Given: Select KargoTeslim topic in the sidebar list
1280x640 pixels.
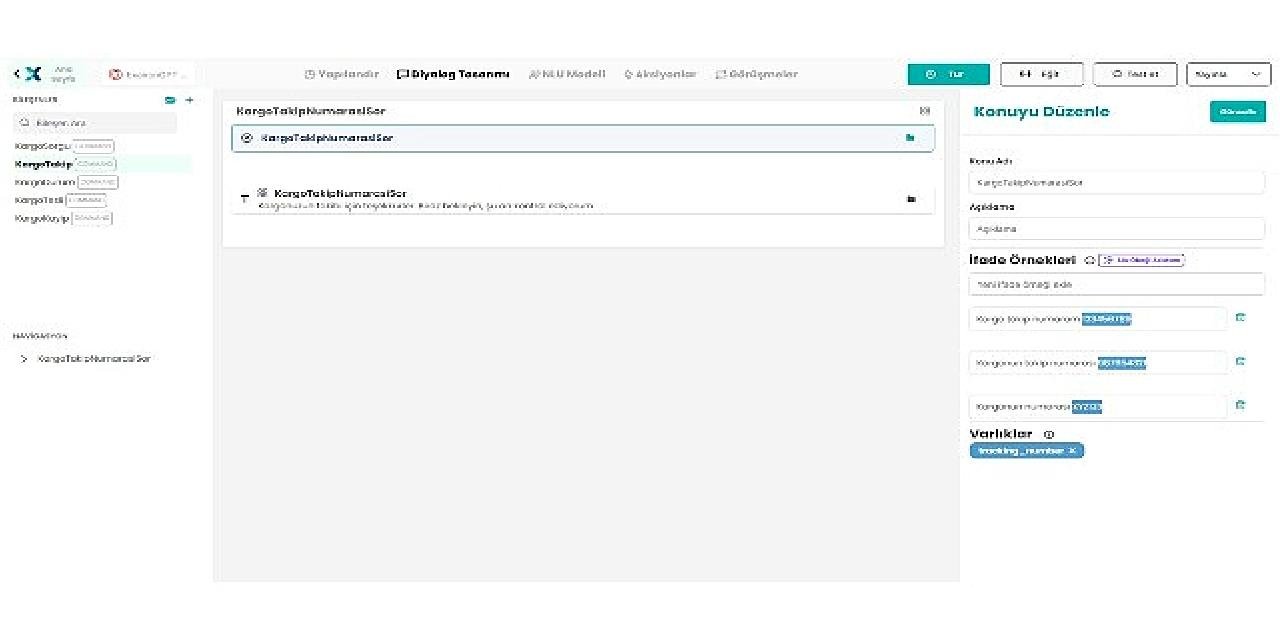Looking at the screenshot, I should click(40, 200).
